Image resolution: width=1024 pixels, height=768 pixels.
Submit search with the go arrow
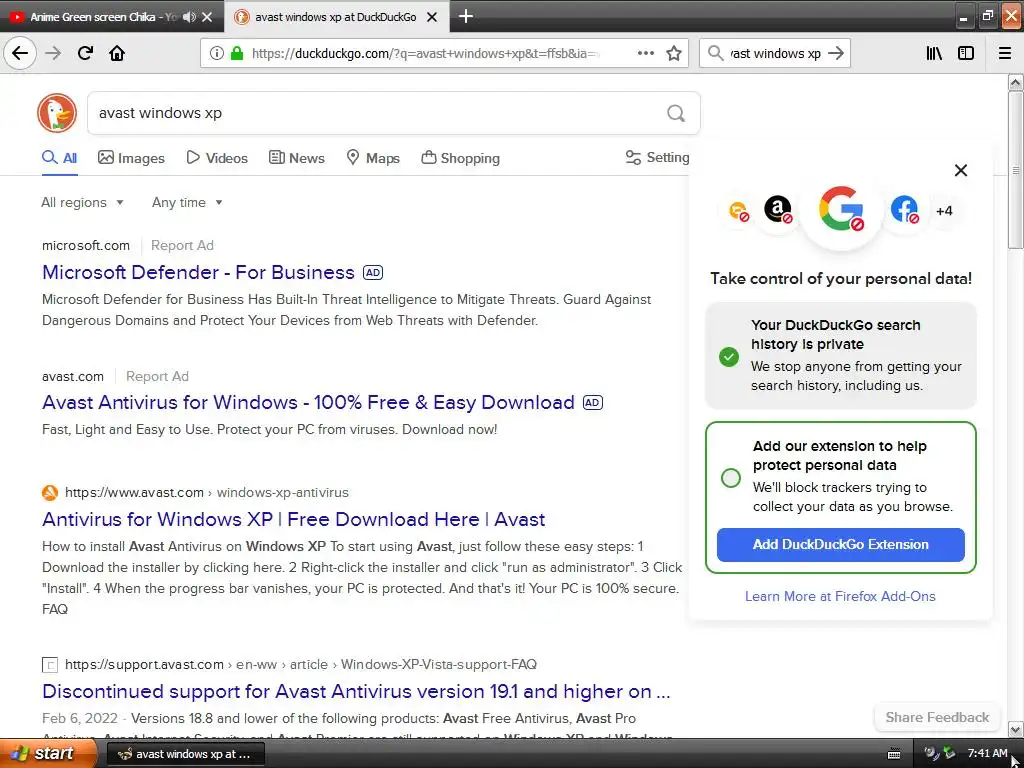[835, 54]
